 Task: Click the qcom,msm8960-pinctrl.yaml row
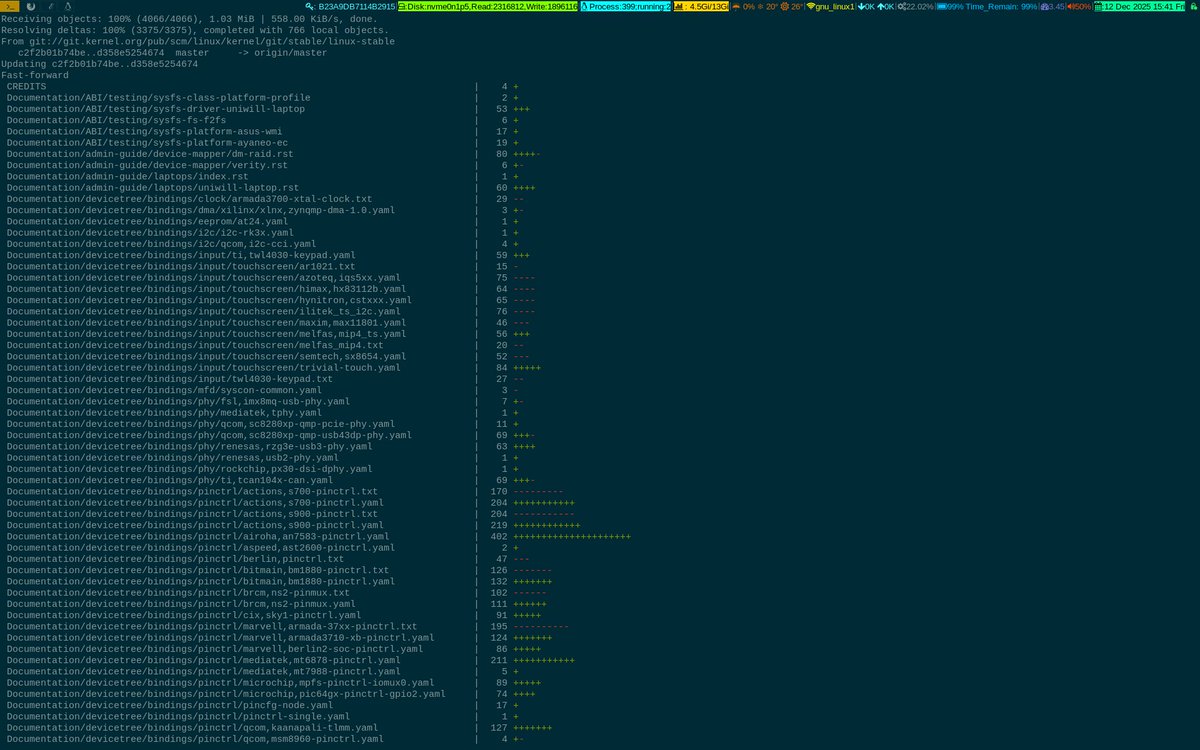coord(263,738)
